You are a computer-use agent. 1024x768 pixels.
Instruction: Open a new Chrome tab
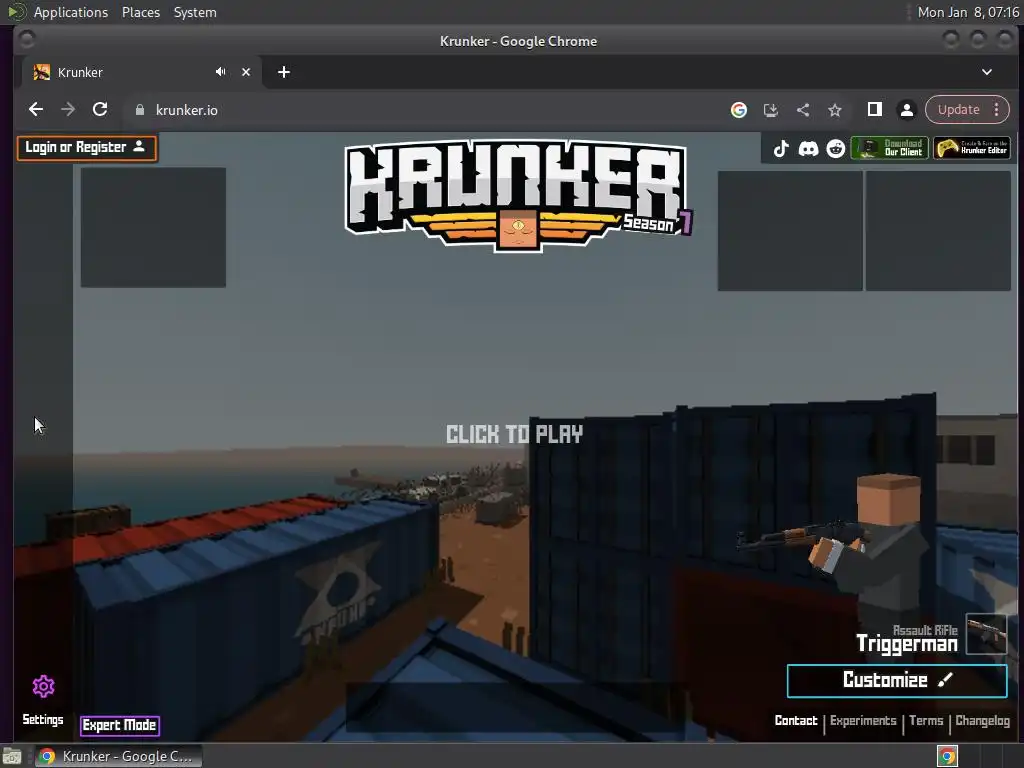click(x=283, y=72)
